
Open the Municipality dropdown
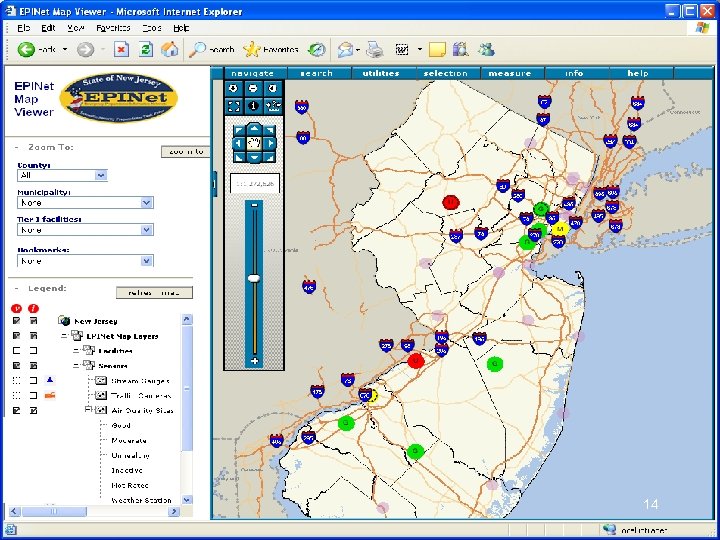[x=147, y=202]
